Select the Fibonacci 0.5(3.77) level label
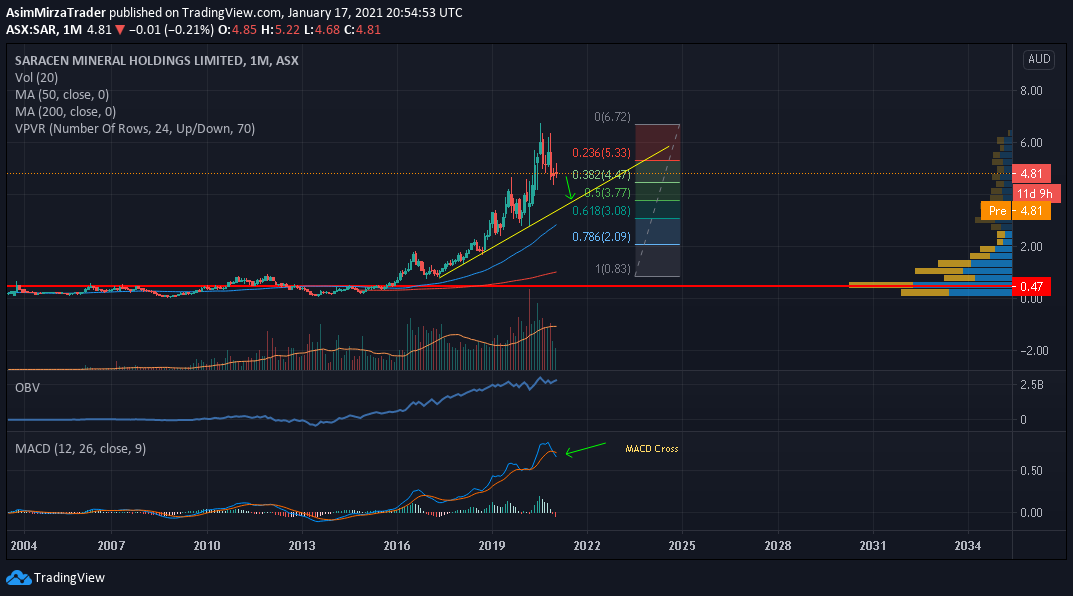The height and width of the screenshot is (596, 1073). [x=607, y=193]
